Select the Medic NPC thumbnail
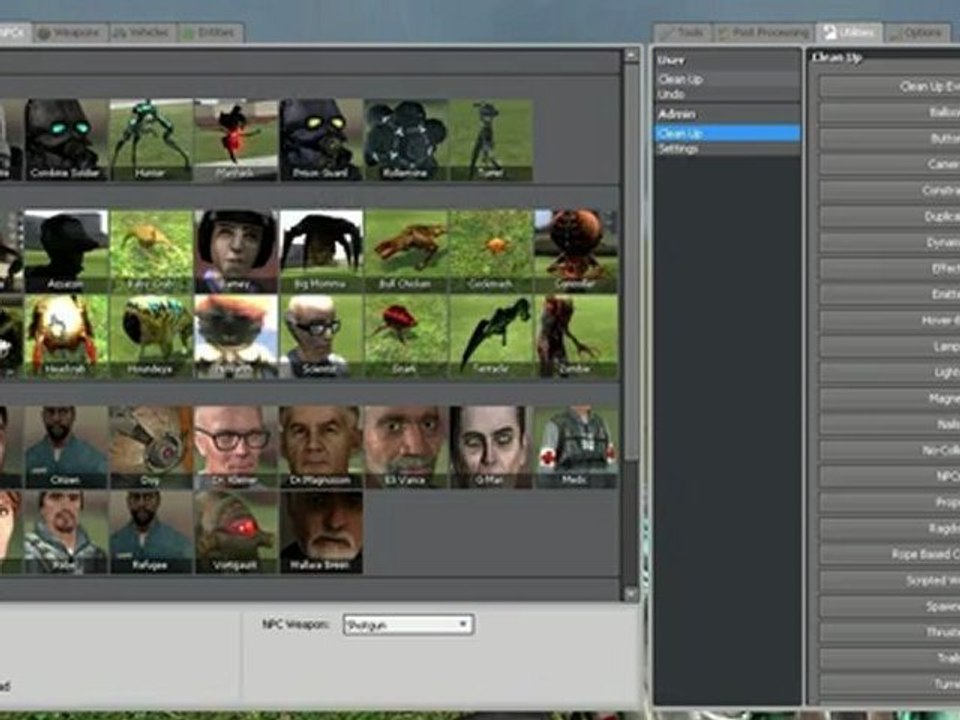 point(576,447)
